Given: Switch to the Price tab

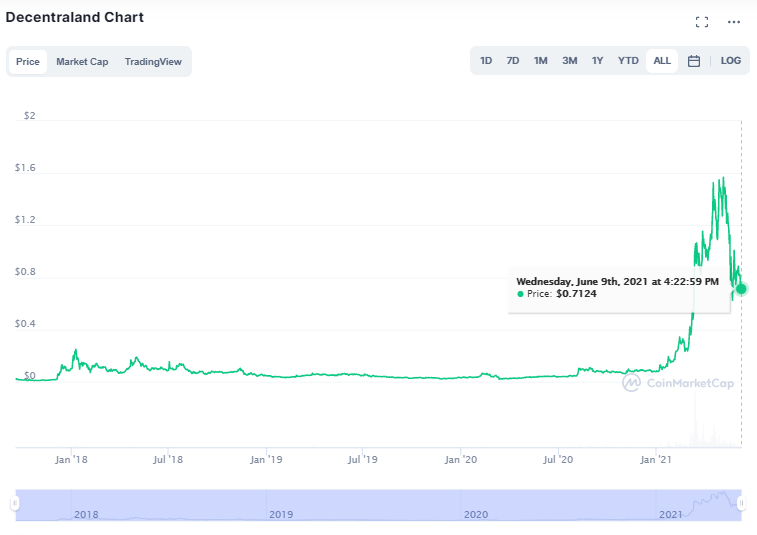Looking at the screenshot, I should pyautogui.click(x=28, y=62).
